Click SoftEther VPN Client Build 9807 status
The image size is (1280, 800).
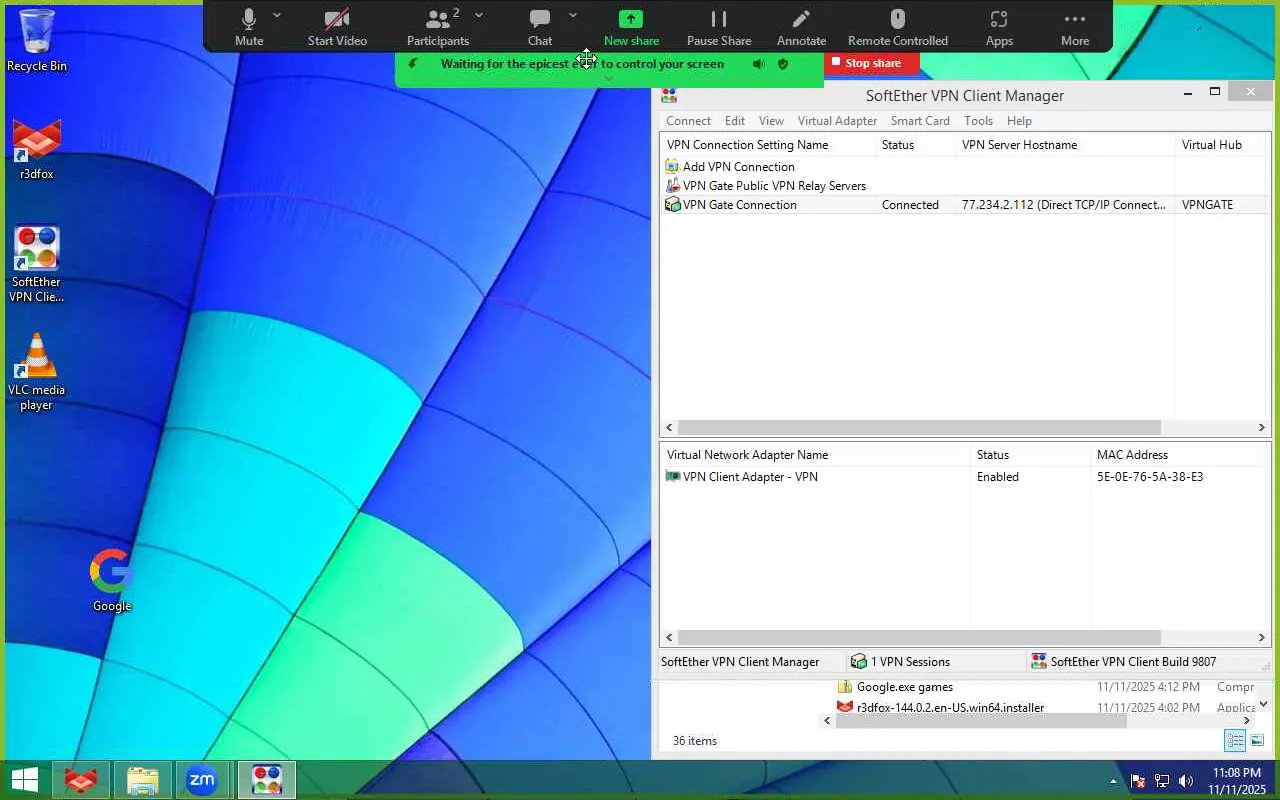pos(1124,662)
